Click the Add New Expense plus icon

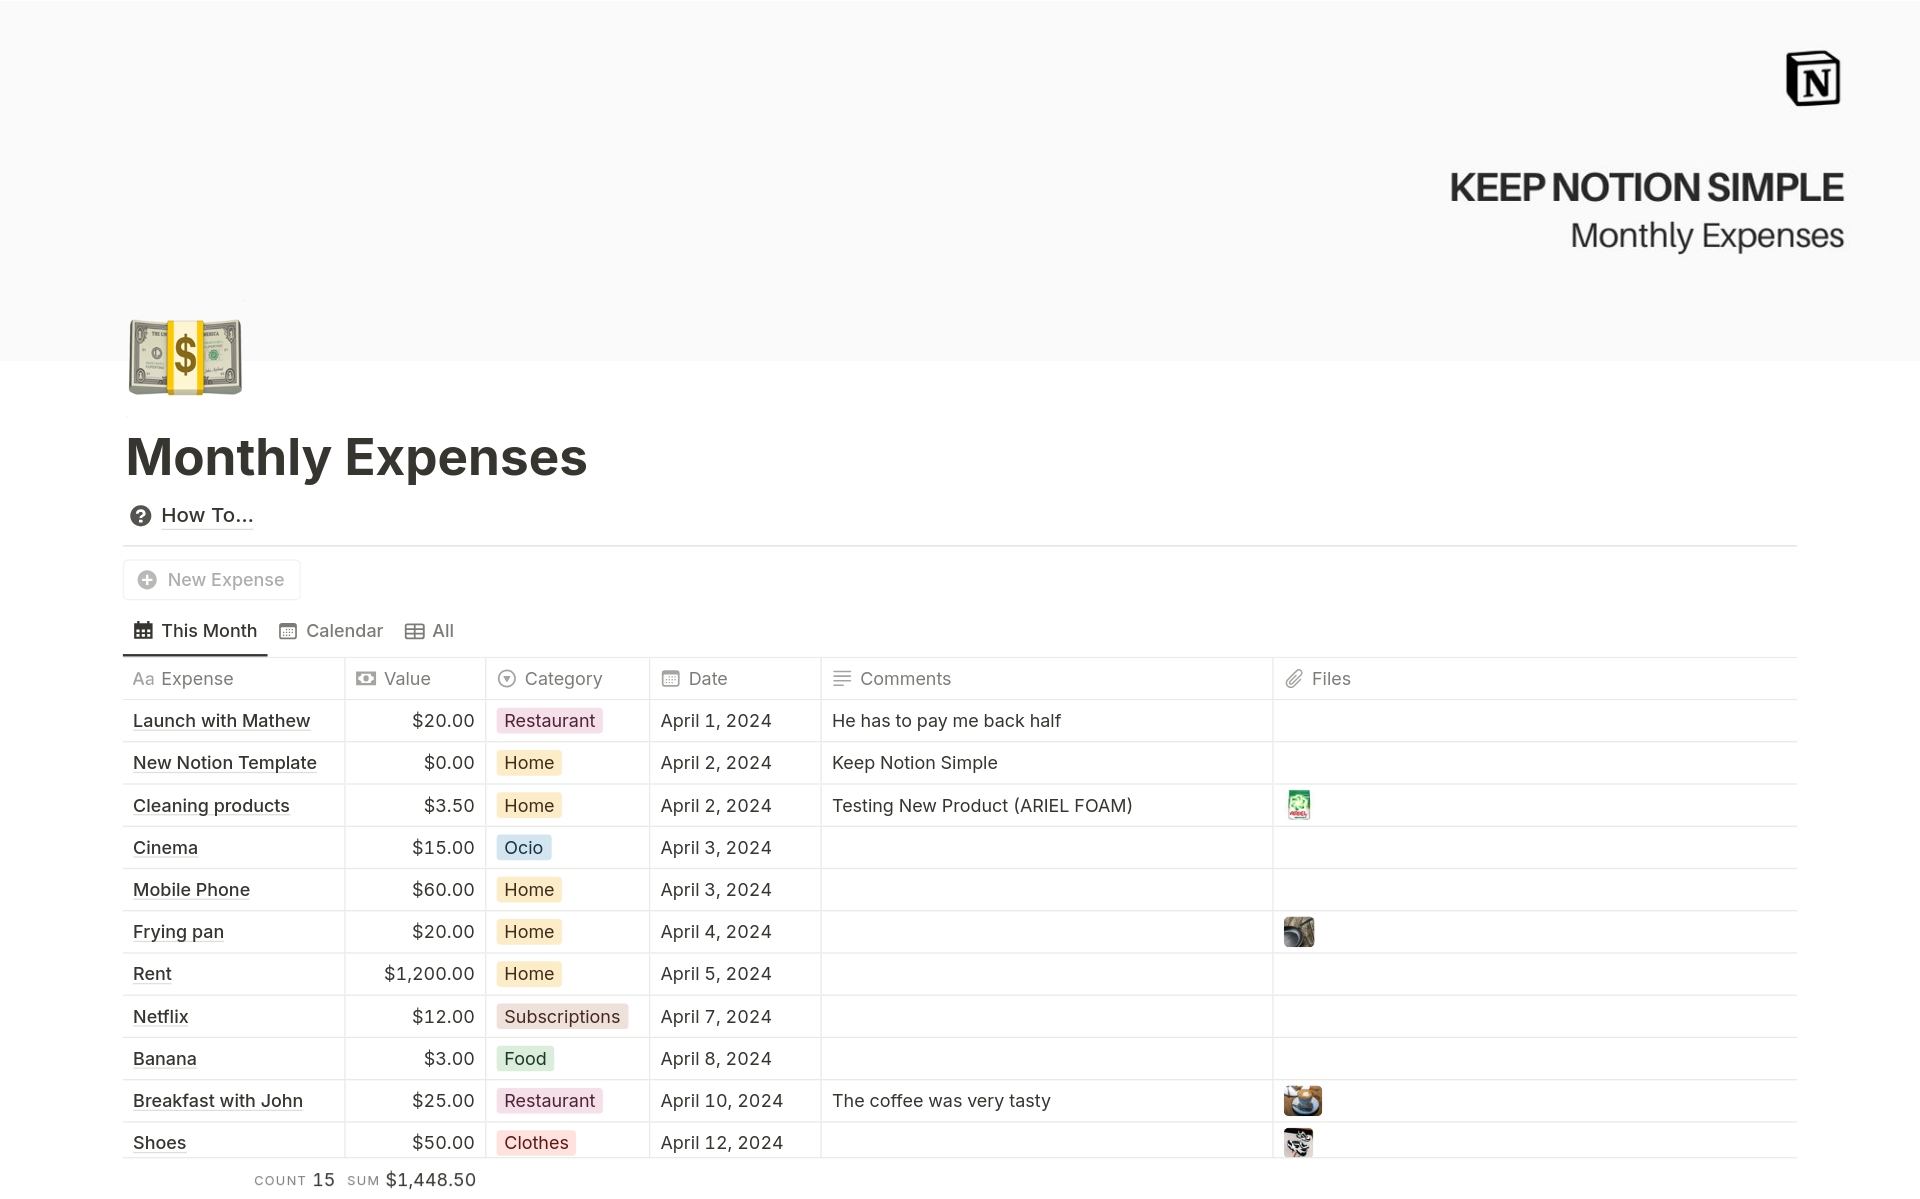(x=148, y=579)
